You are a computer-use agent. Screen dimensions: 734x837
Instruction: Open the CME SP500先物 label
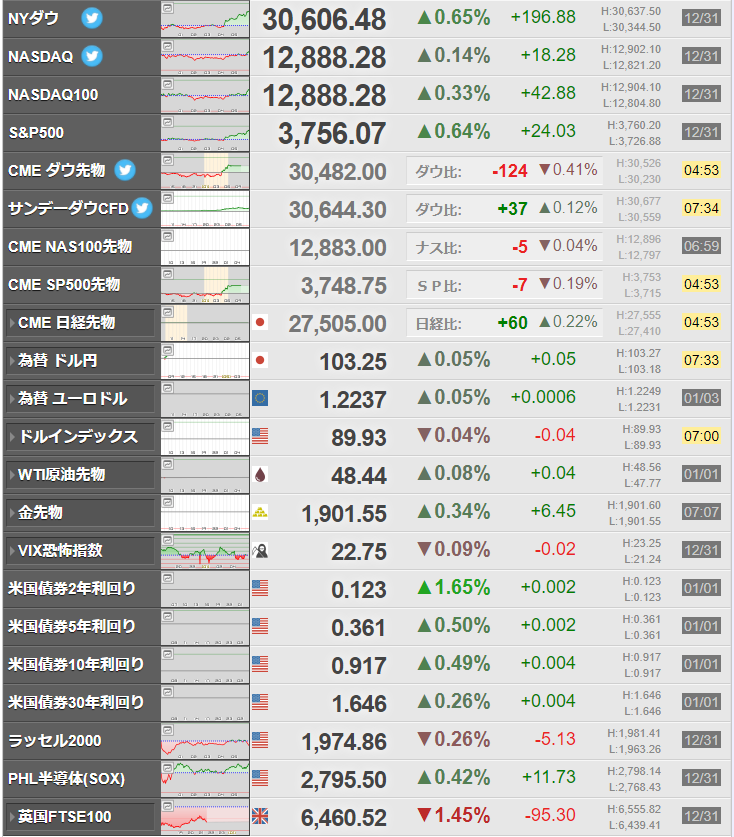click(64, 285)
